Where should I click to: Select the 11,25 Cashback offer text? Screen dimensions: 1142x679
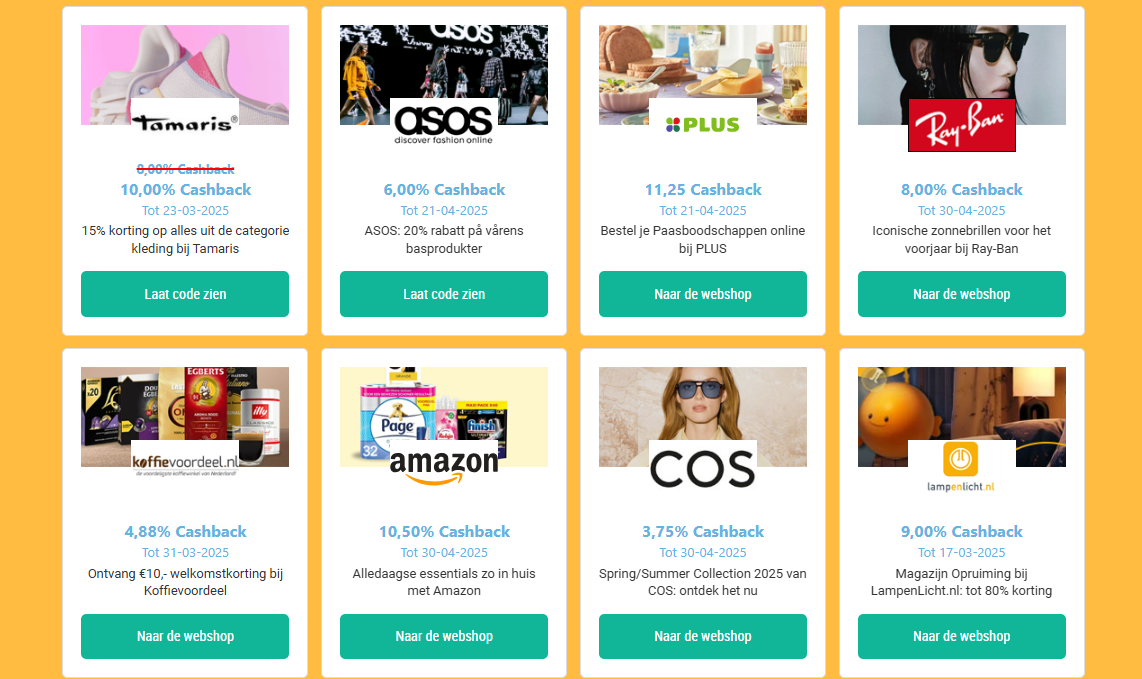[703, 189]
